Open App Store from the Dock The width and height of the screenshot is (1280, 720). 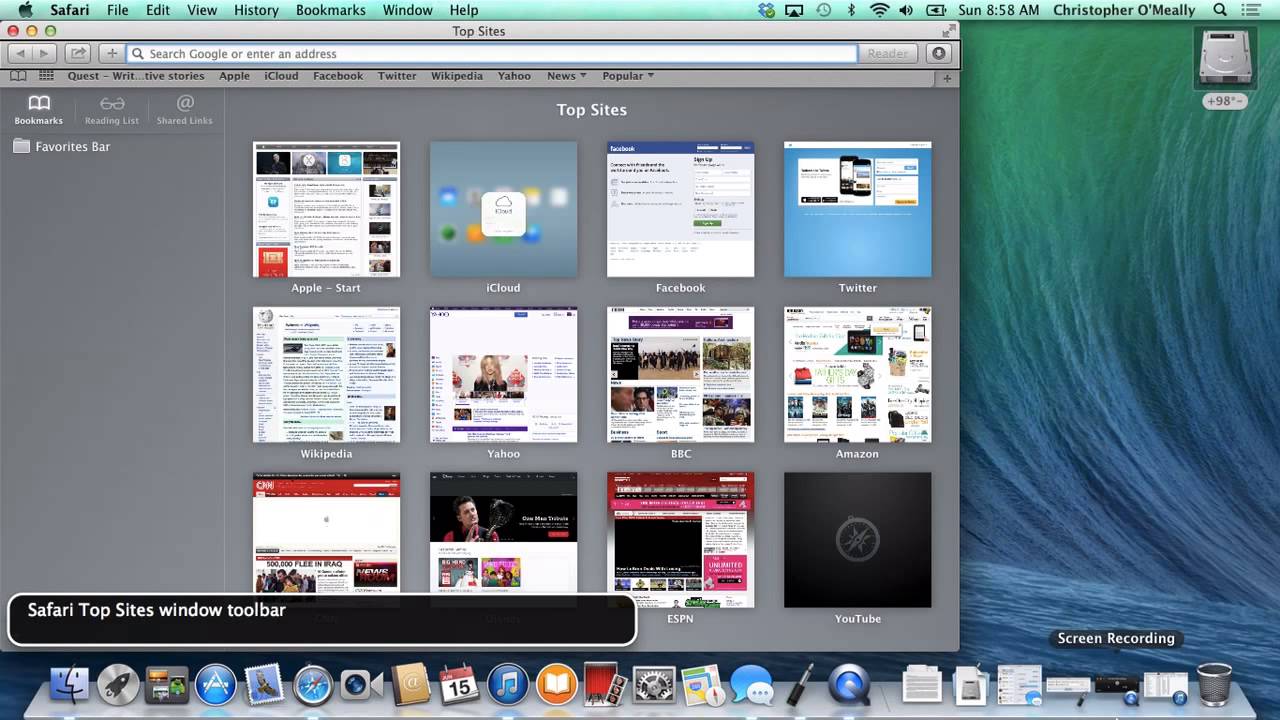pos(215,685)
